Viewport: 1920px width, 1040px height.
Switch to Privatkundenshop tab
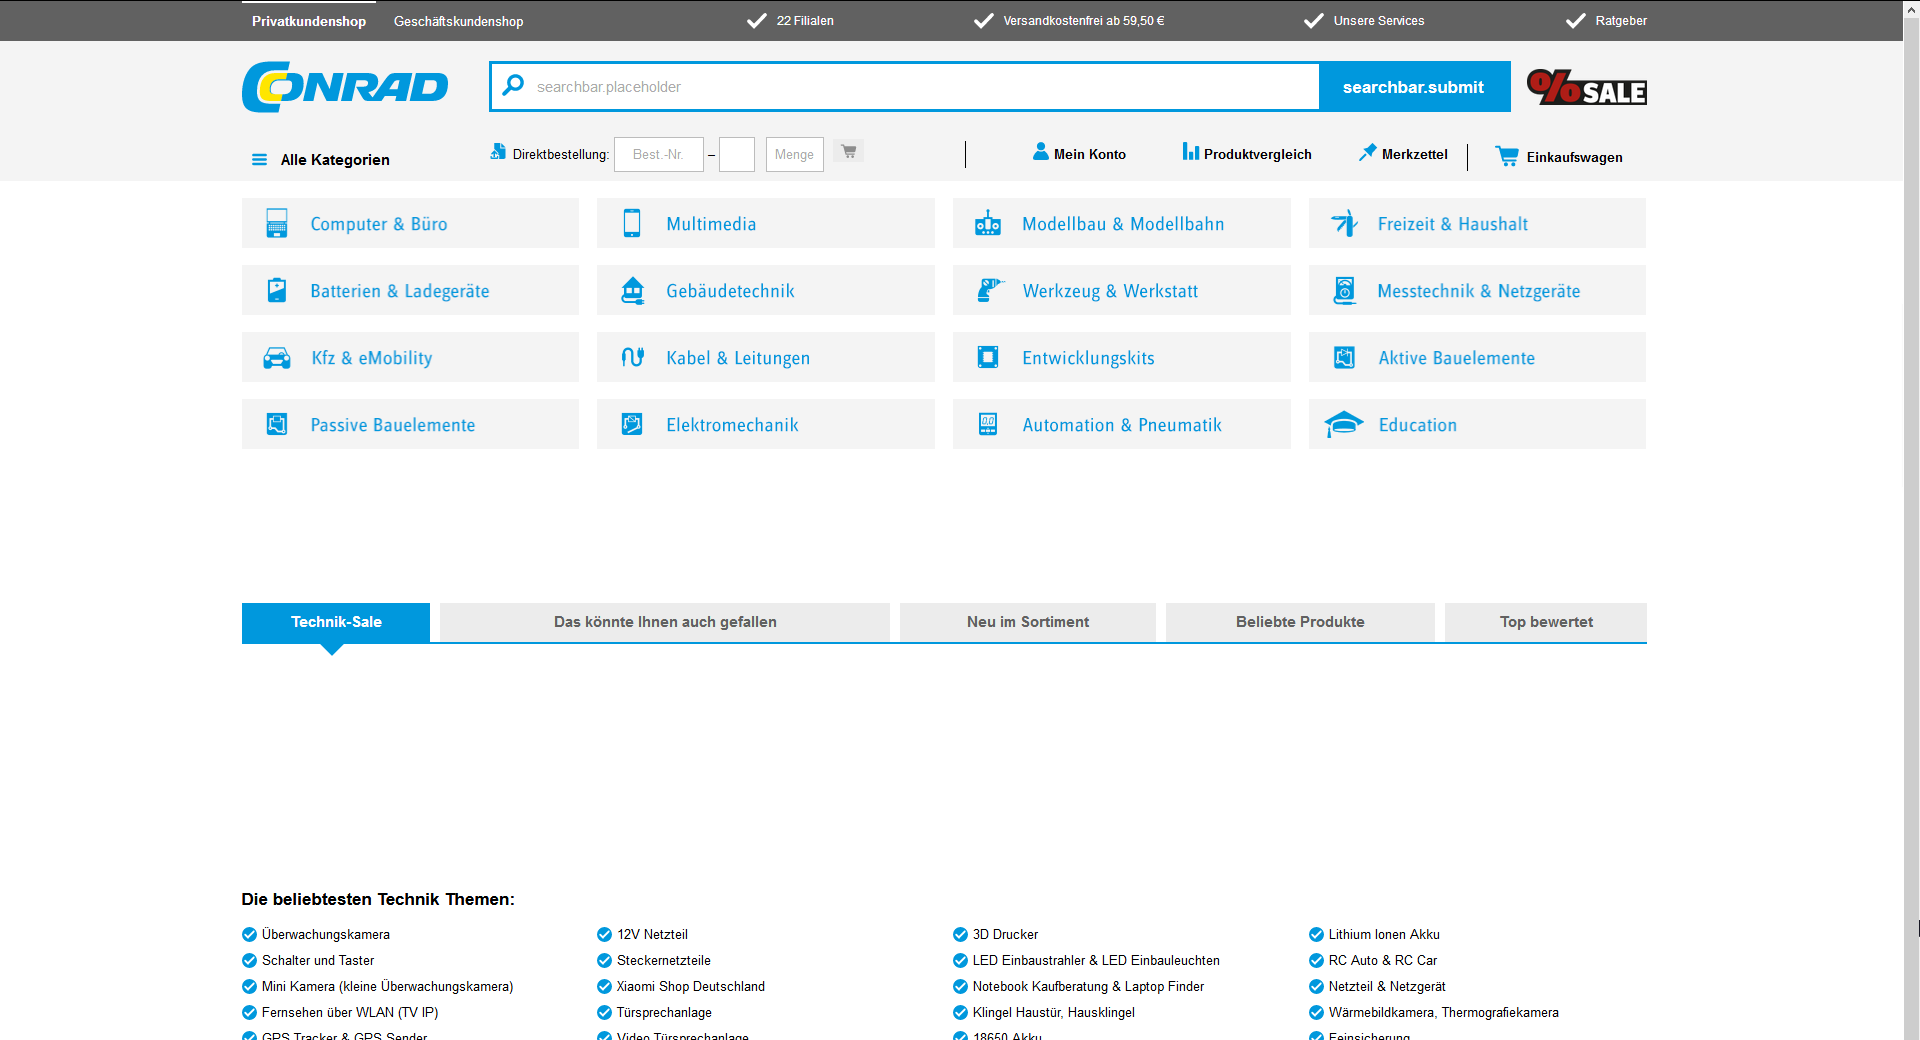pyautogui.click(x=309, y=21)
